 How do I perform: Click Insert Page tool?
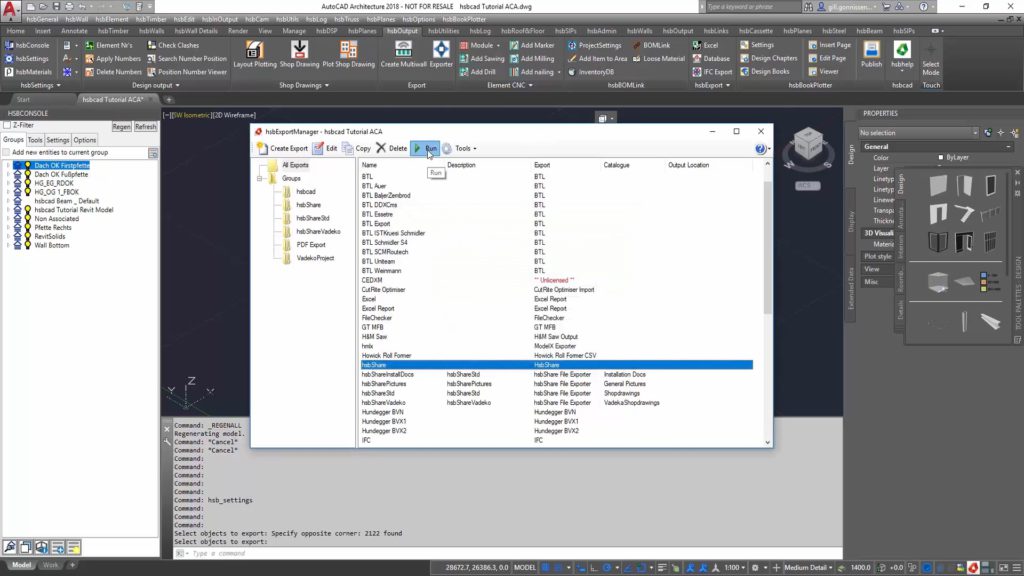(829, 45)
